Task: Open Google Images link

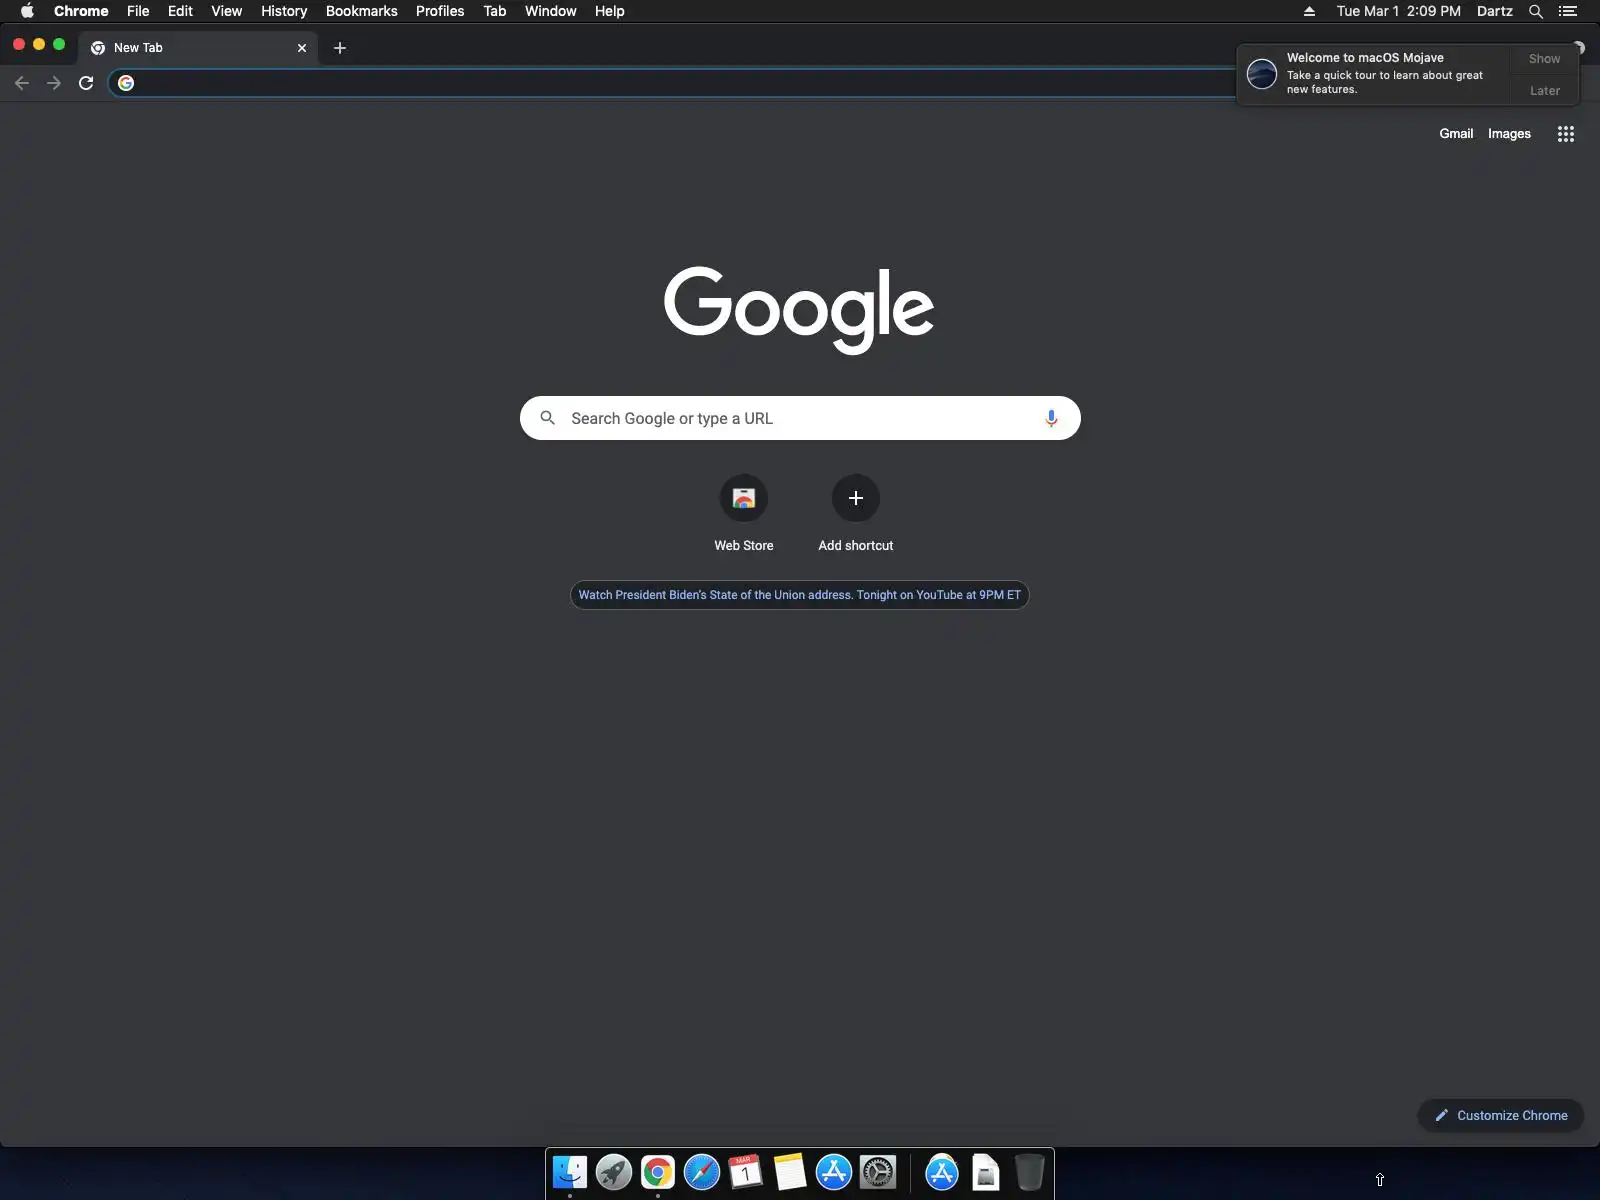Action: click(1509, 134)
